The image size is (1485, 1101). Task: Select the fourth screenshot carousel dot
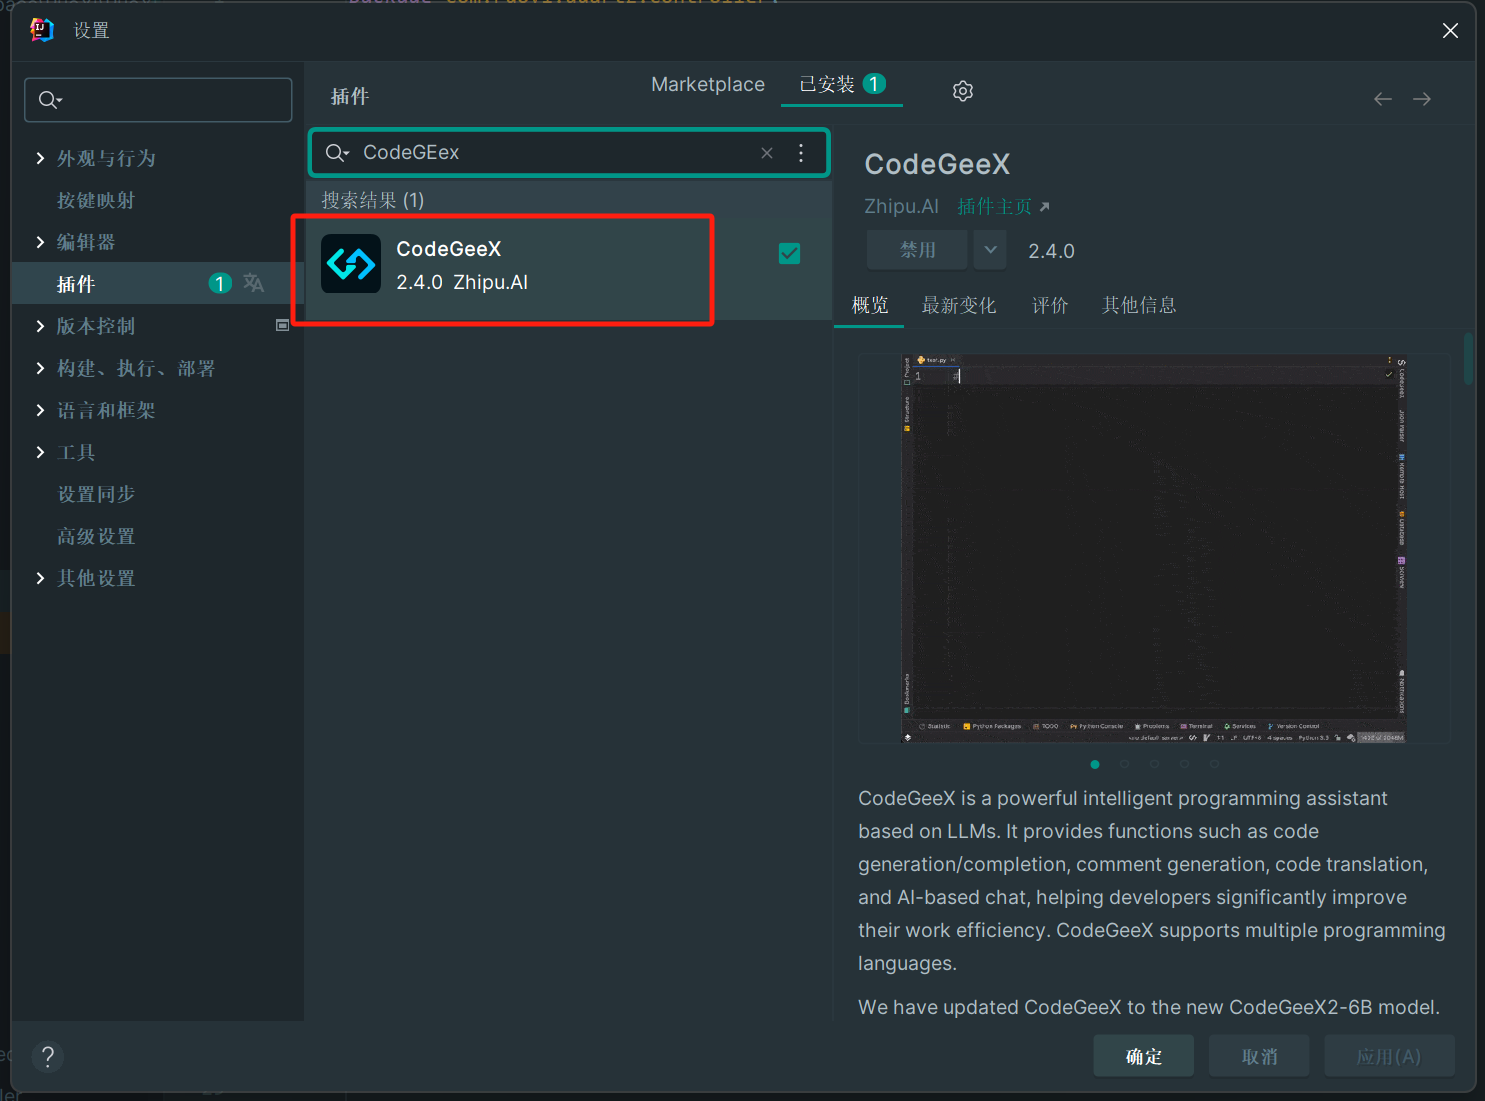(x=1185, y=764)
